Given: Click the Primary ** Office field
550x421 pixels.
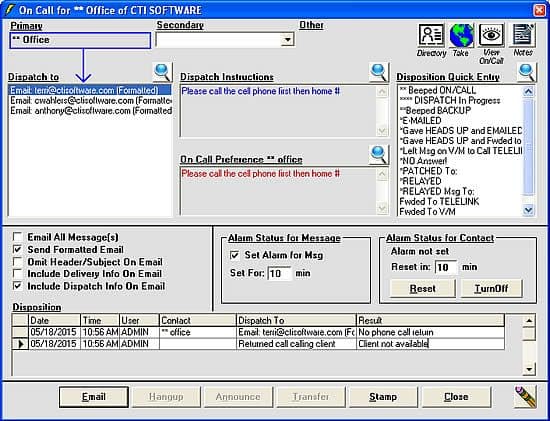Looking at the screenshot, I should (x=80, y=40).
